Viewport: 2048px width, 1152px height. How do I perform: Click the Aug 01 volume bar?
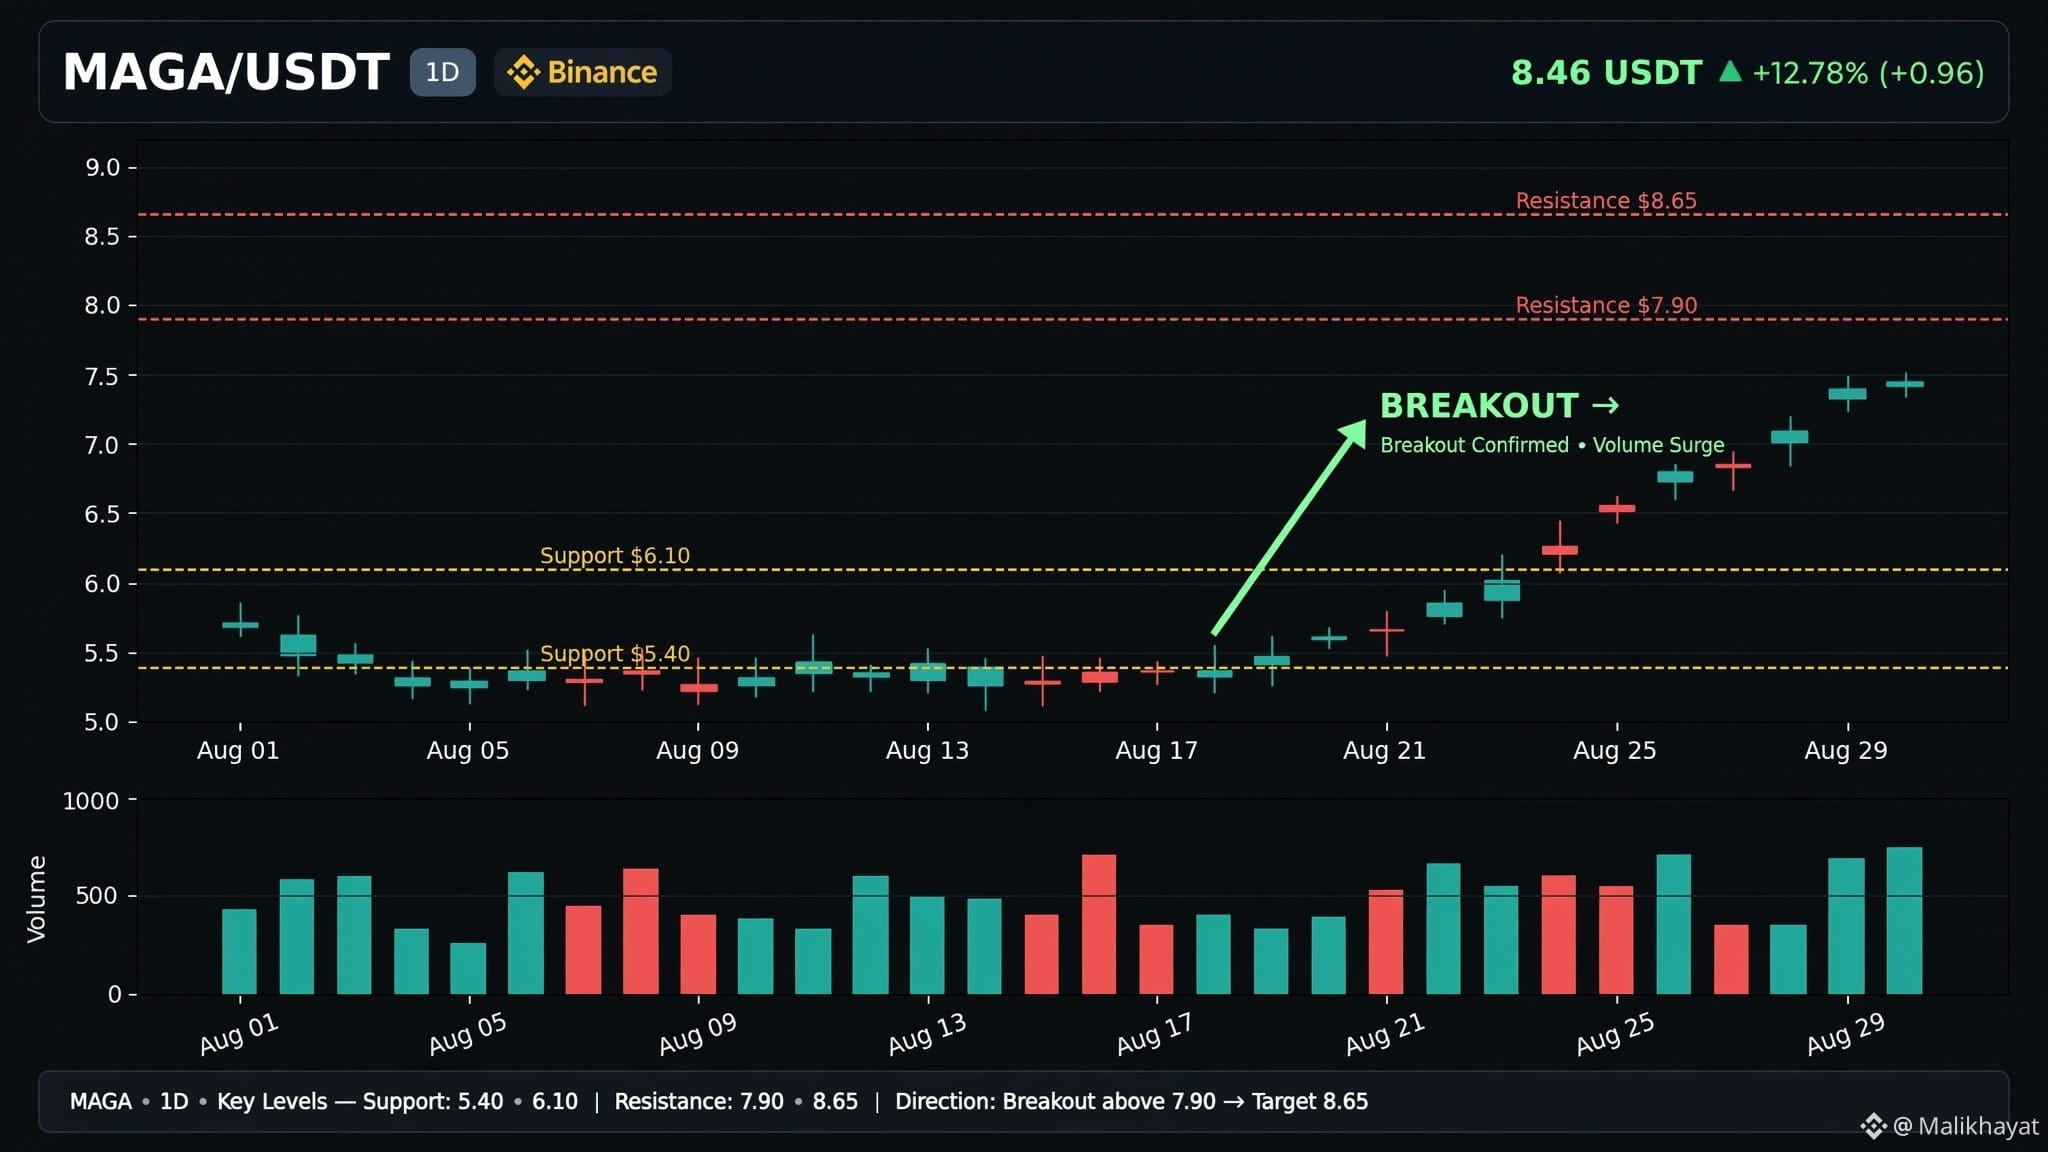(239, 951)
